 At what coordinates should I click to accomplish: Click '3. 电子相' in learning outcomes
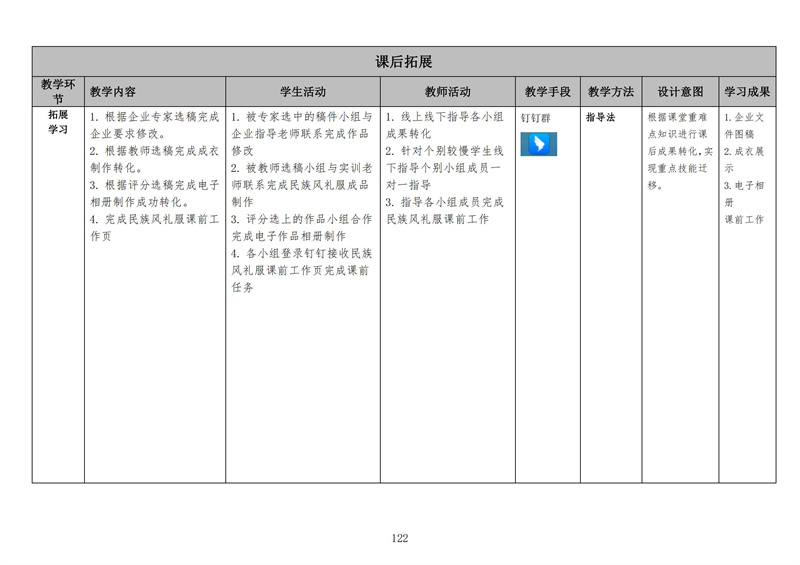click(x=744, y=186)
